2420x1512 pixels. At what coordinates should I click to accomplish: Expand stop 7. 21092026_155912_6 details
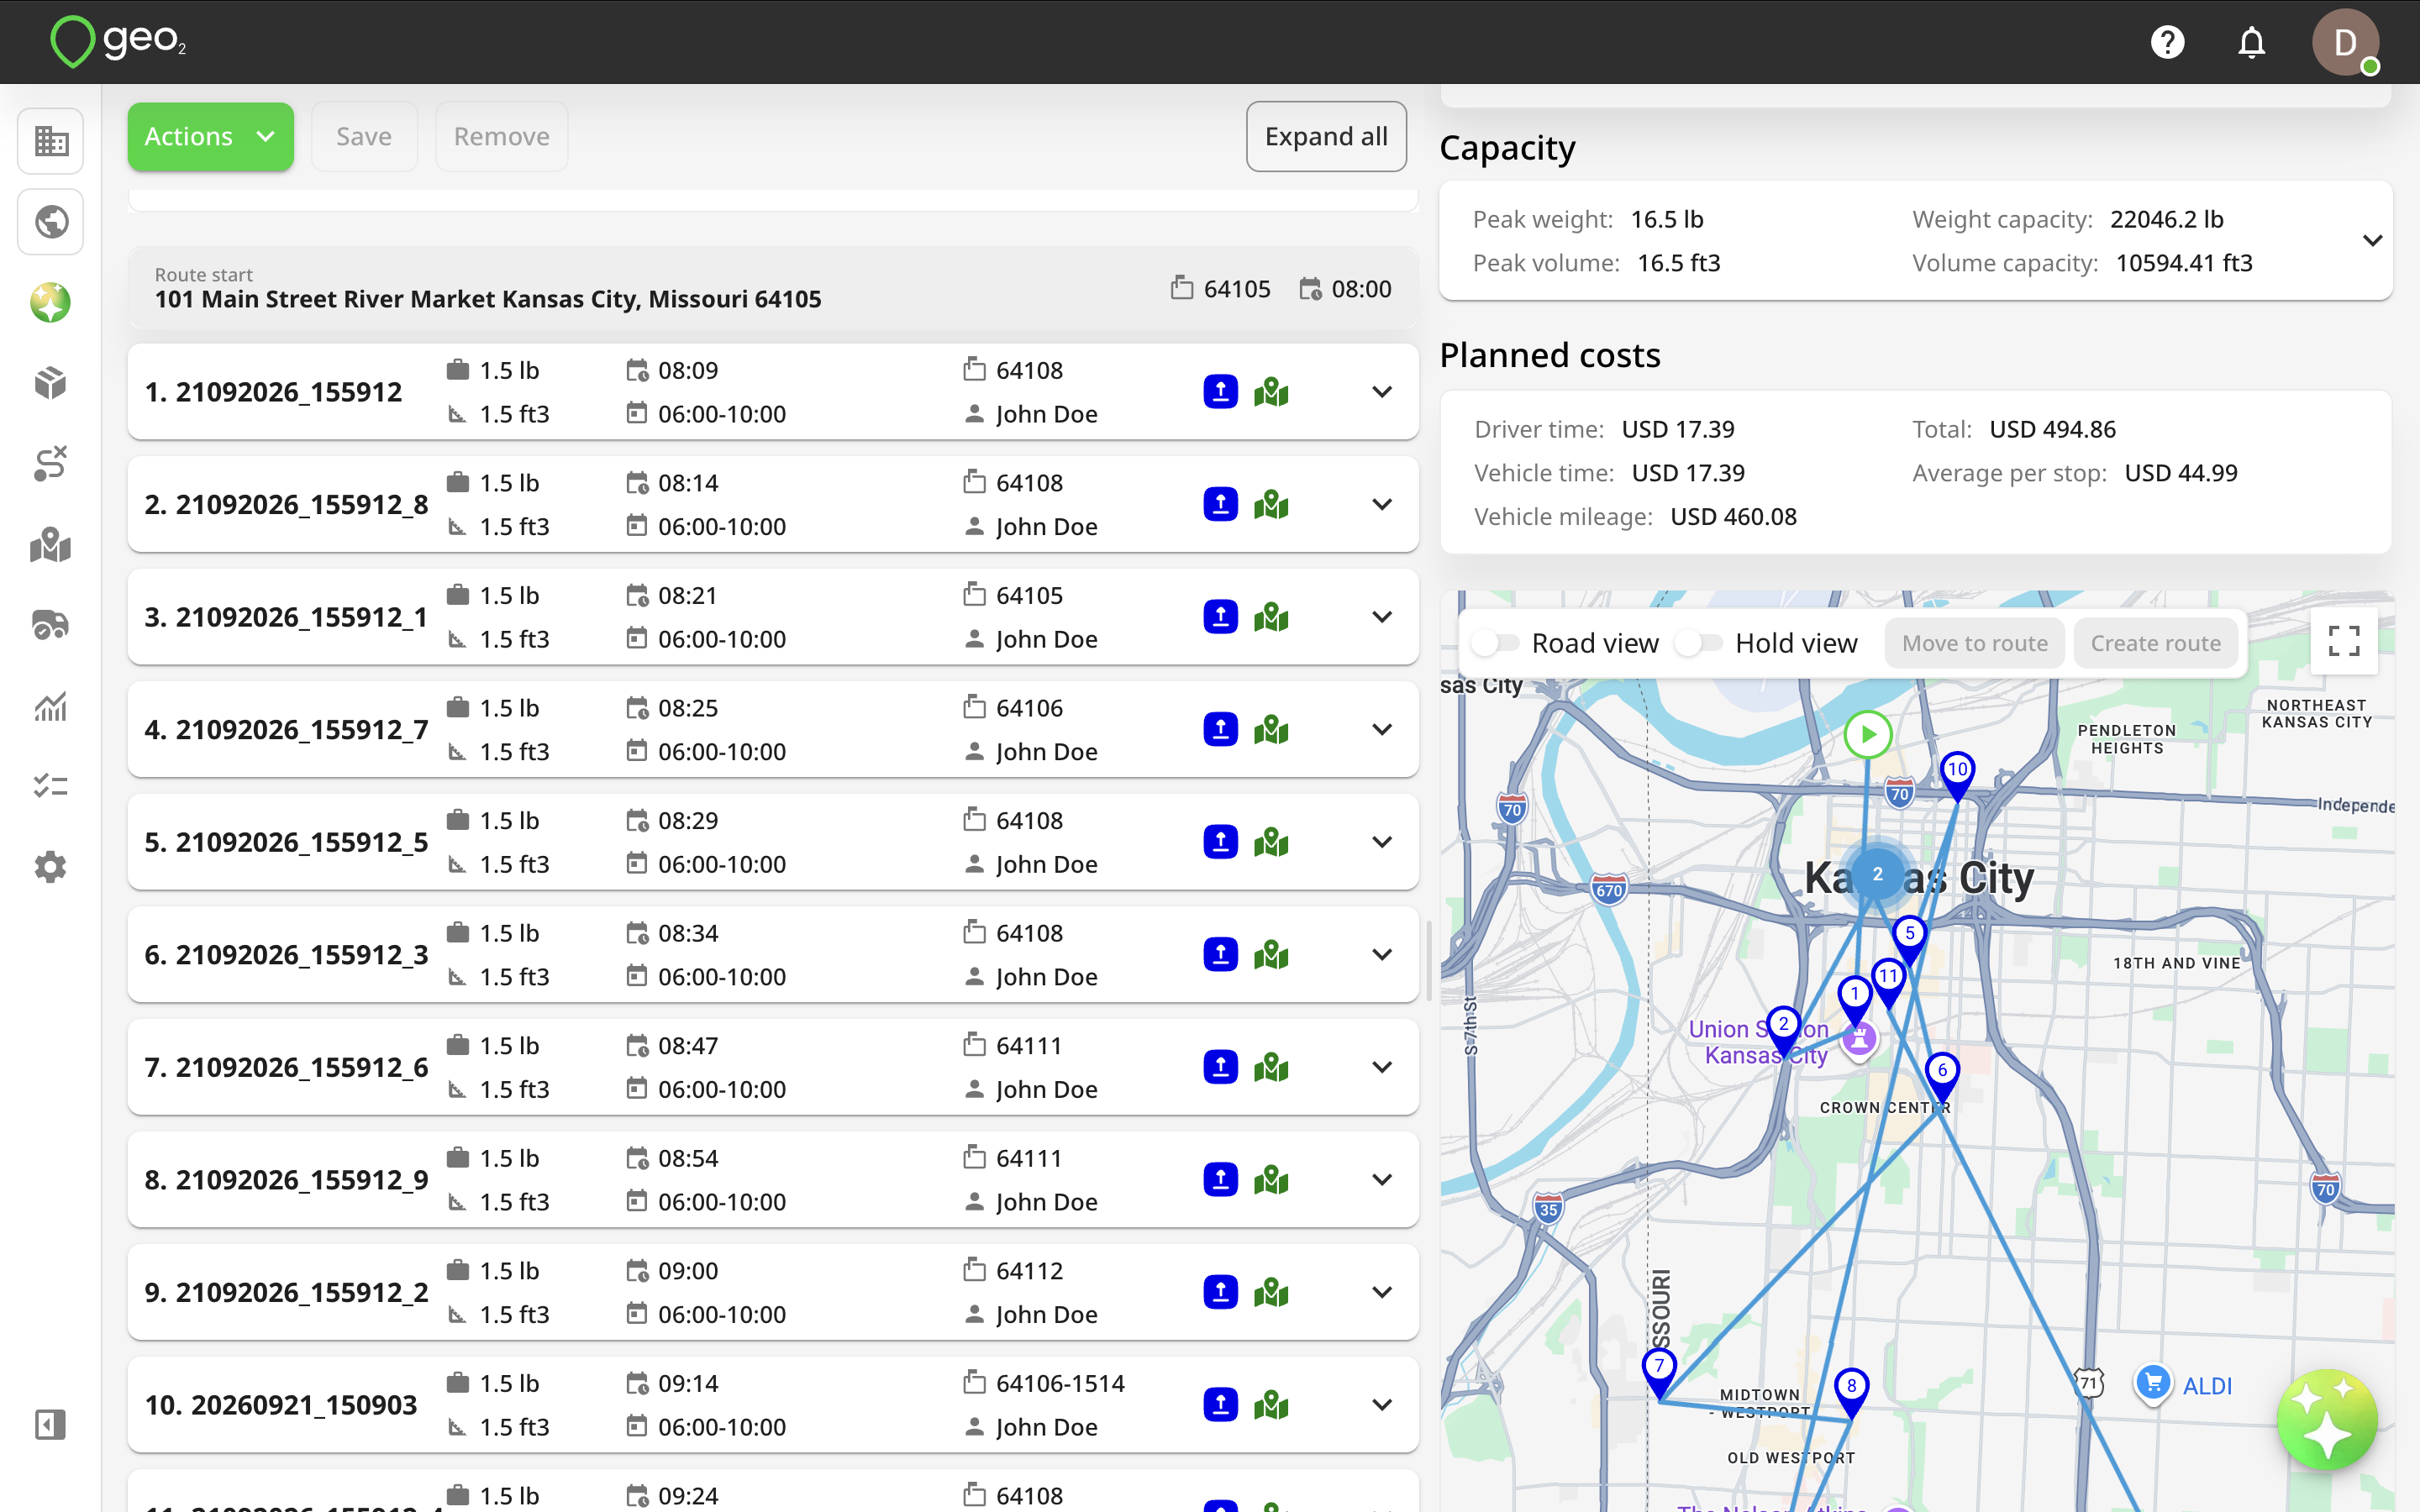1382,1067
